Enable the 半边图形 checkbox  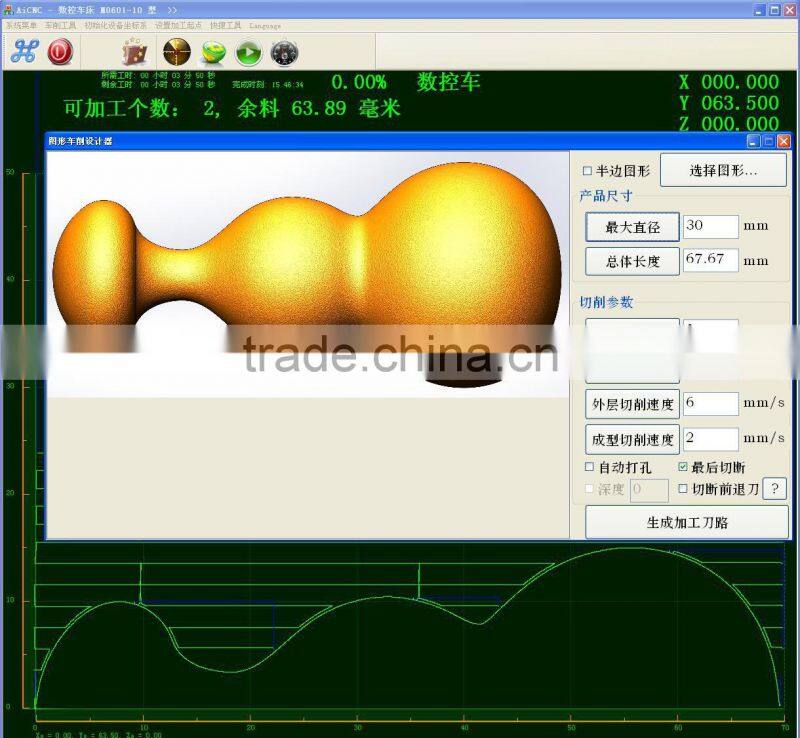pyautogui.click(x=588, y=171)
